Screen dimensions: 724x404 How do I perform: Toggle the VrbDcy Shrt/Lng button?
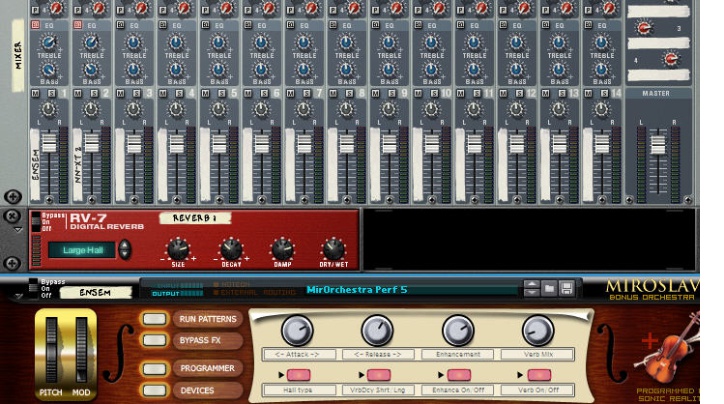coord(379,374)
